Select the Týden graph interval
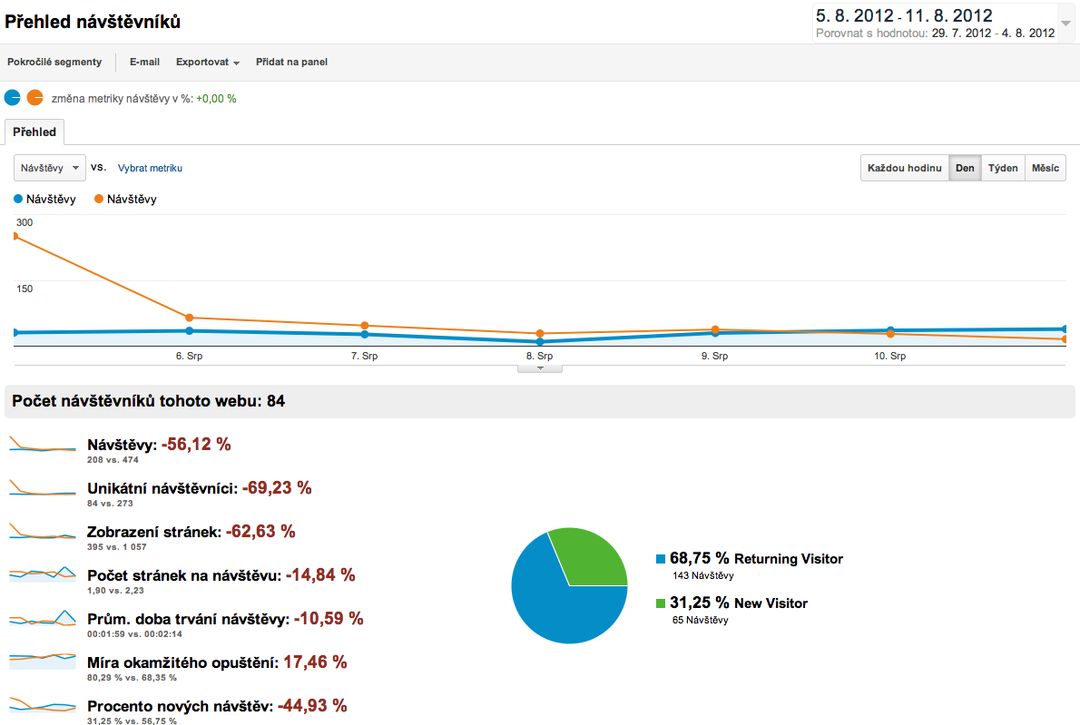Image resolution: width=1080 pixels, height=725 pixels. [x=1002, y=168]
